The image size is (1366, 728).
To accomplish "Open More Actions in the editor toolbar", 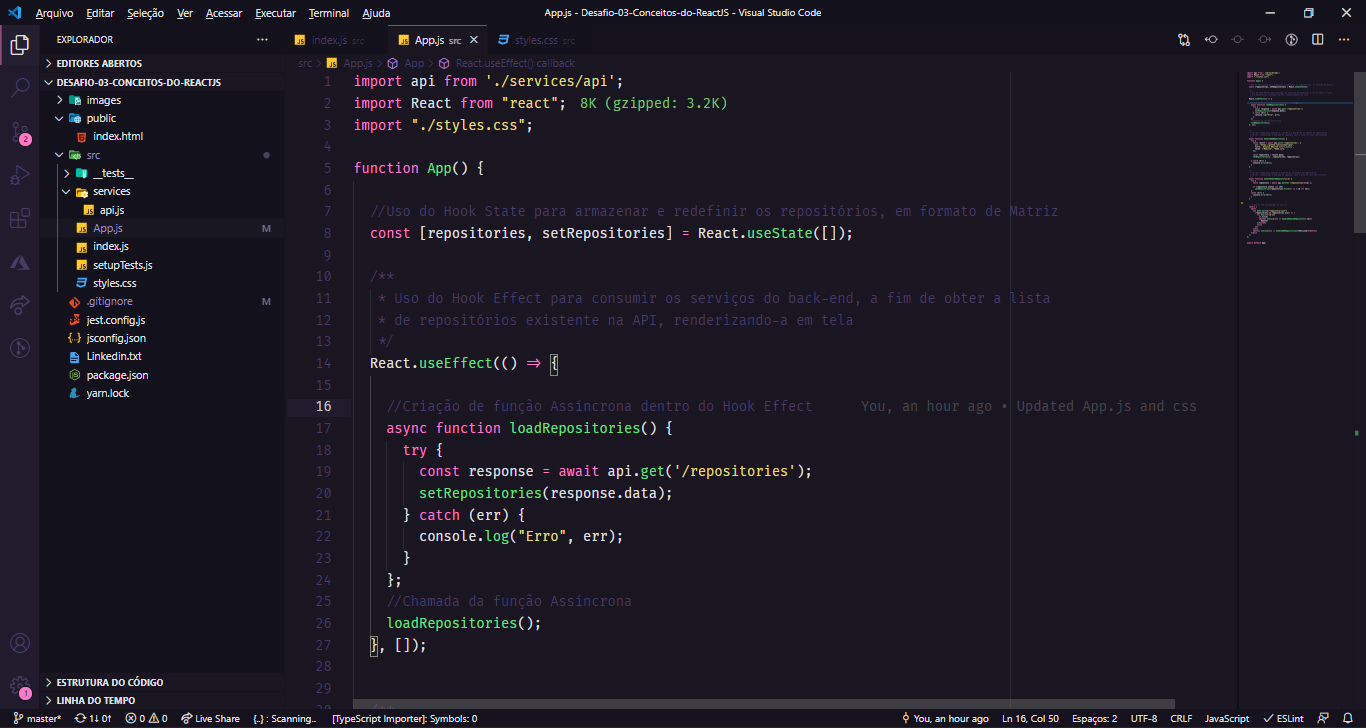I will [x=1344, y=39].
